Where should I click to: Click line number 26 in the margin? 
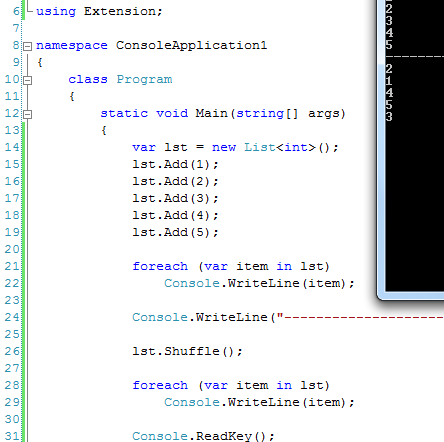[x=12, y=351]
